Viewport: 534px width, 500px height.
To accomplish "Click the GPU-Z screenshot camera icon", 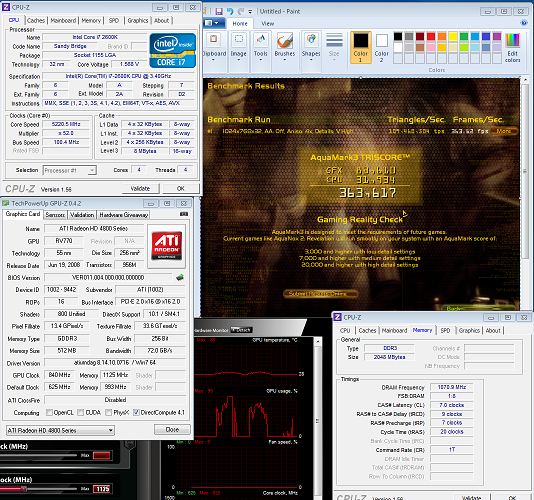I will (184, 214).
